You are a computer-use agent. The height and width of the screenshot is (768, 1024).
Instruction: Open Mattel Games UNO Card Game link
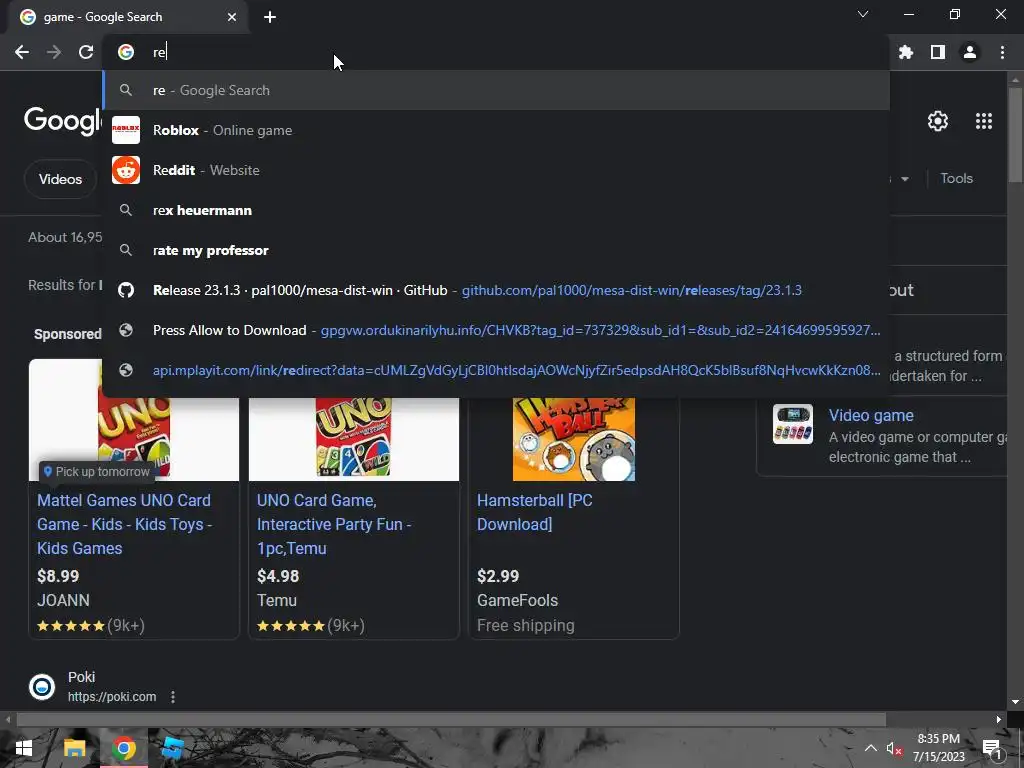pos(124,524)
